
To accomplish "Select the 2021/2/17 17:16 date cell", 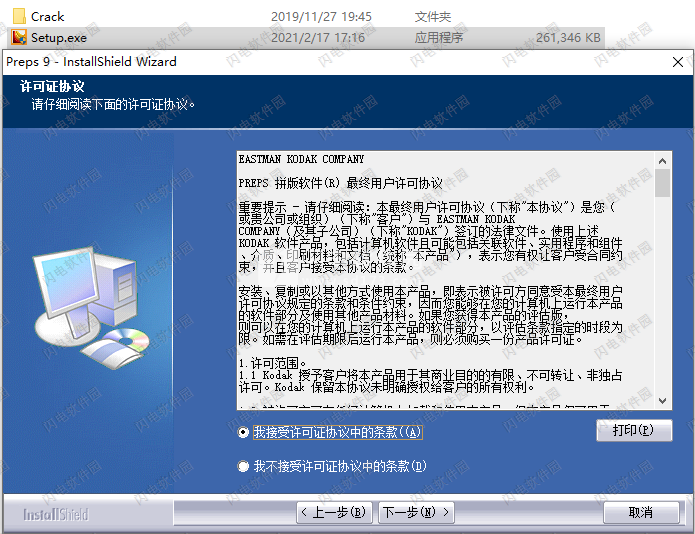I will click(318, 38).
